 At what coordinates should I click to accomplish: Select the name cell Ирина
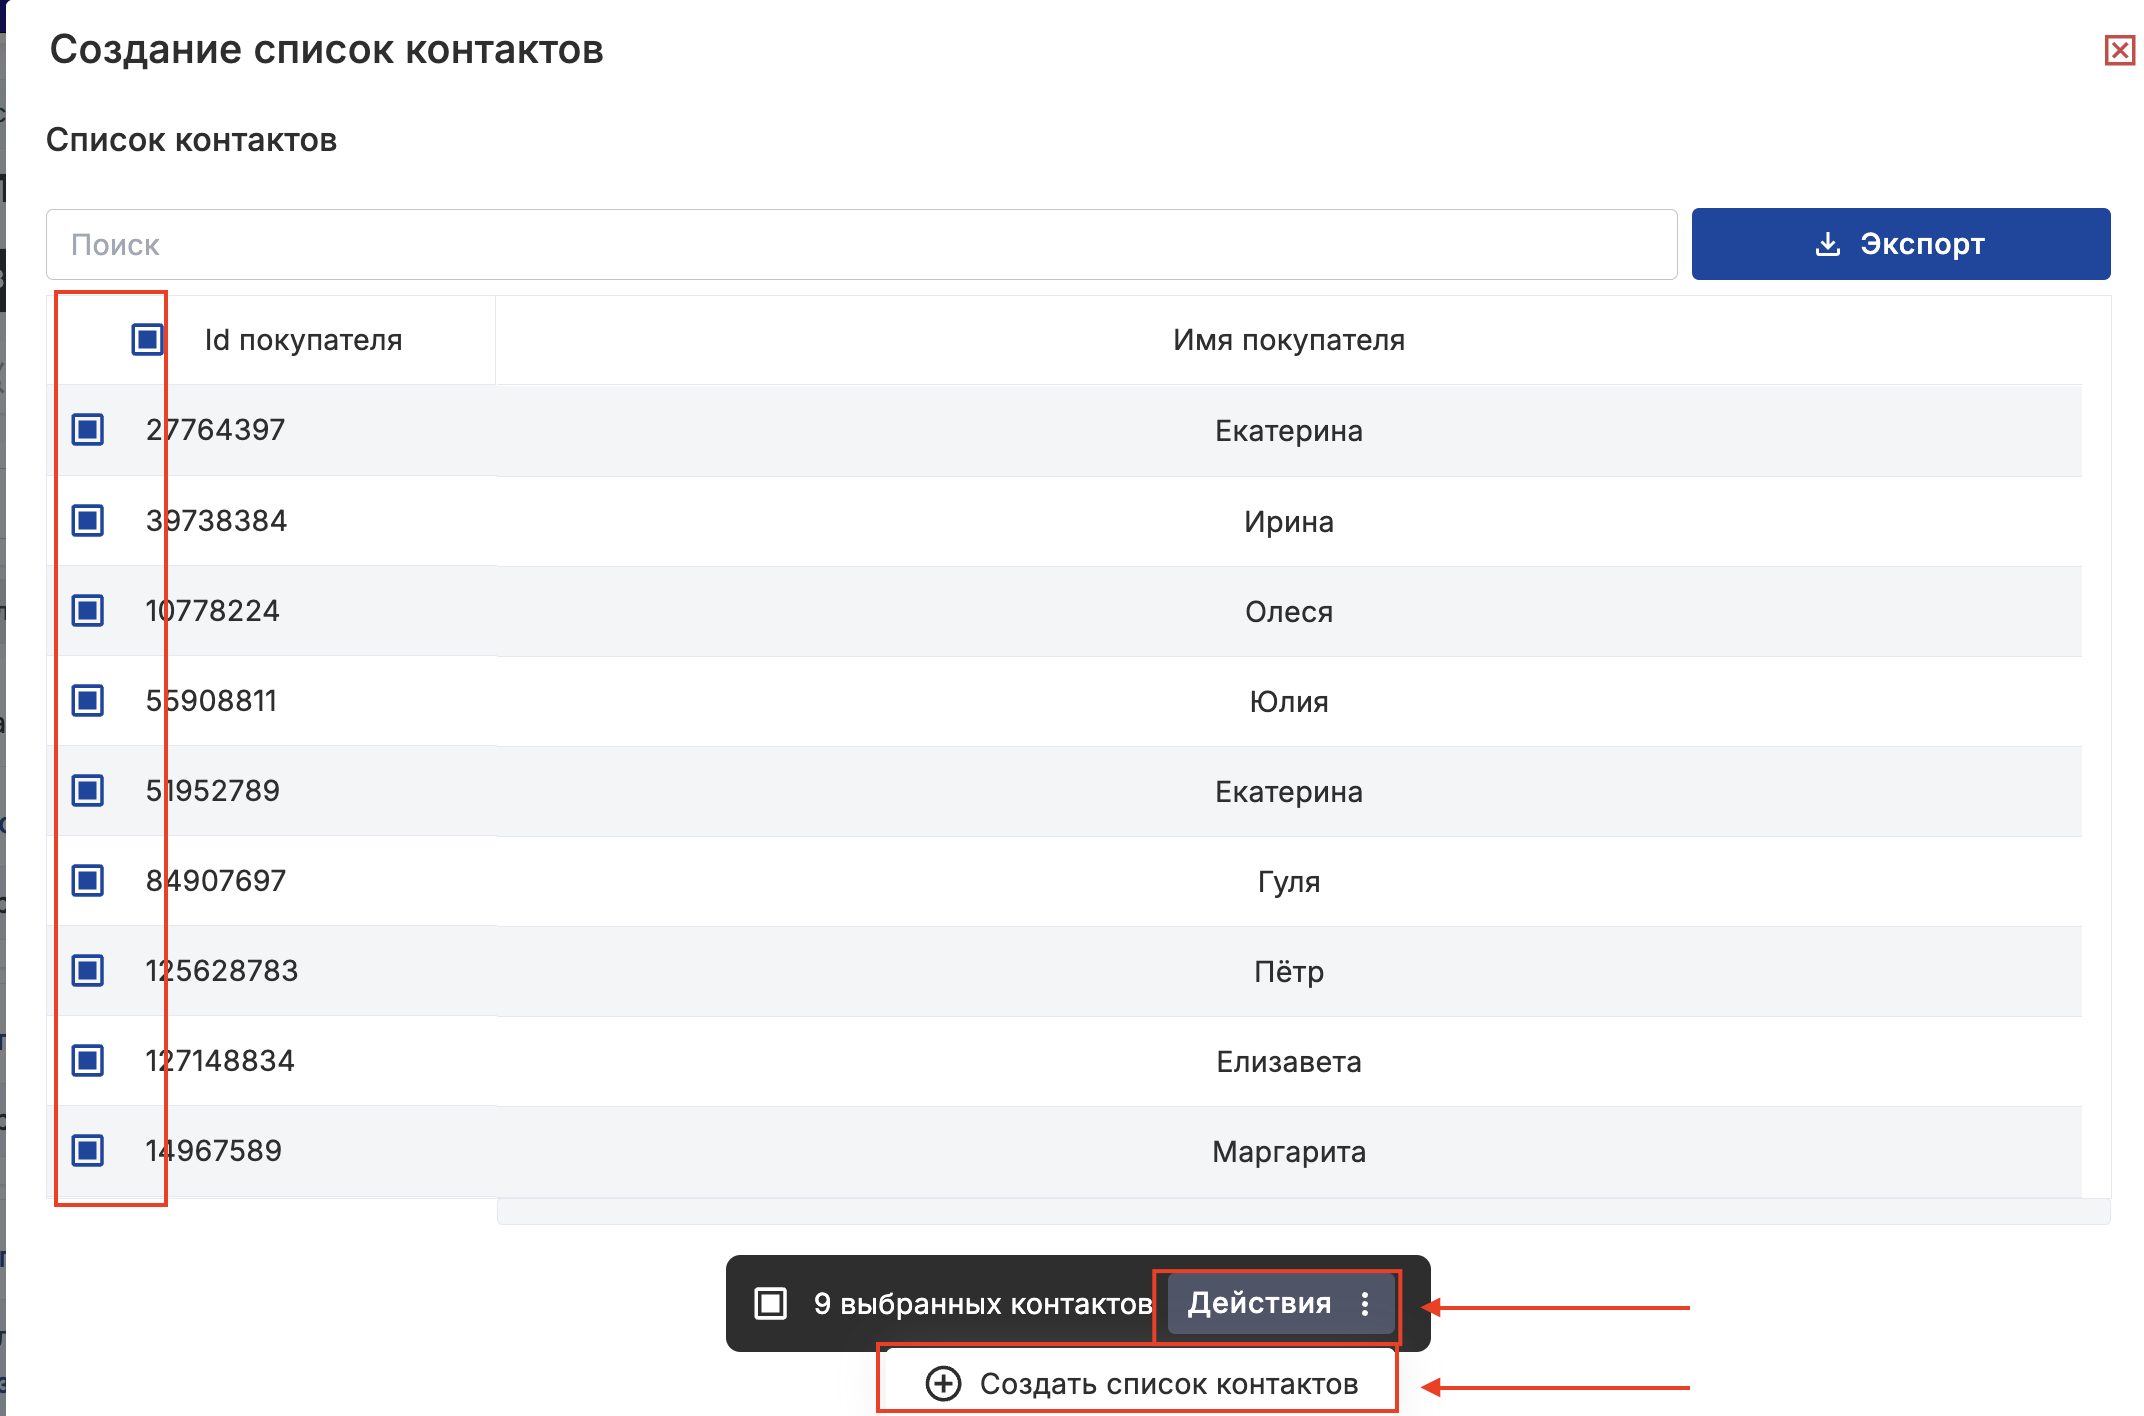(x=1289, y=521)
